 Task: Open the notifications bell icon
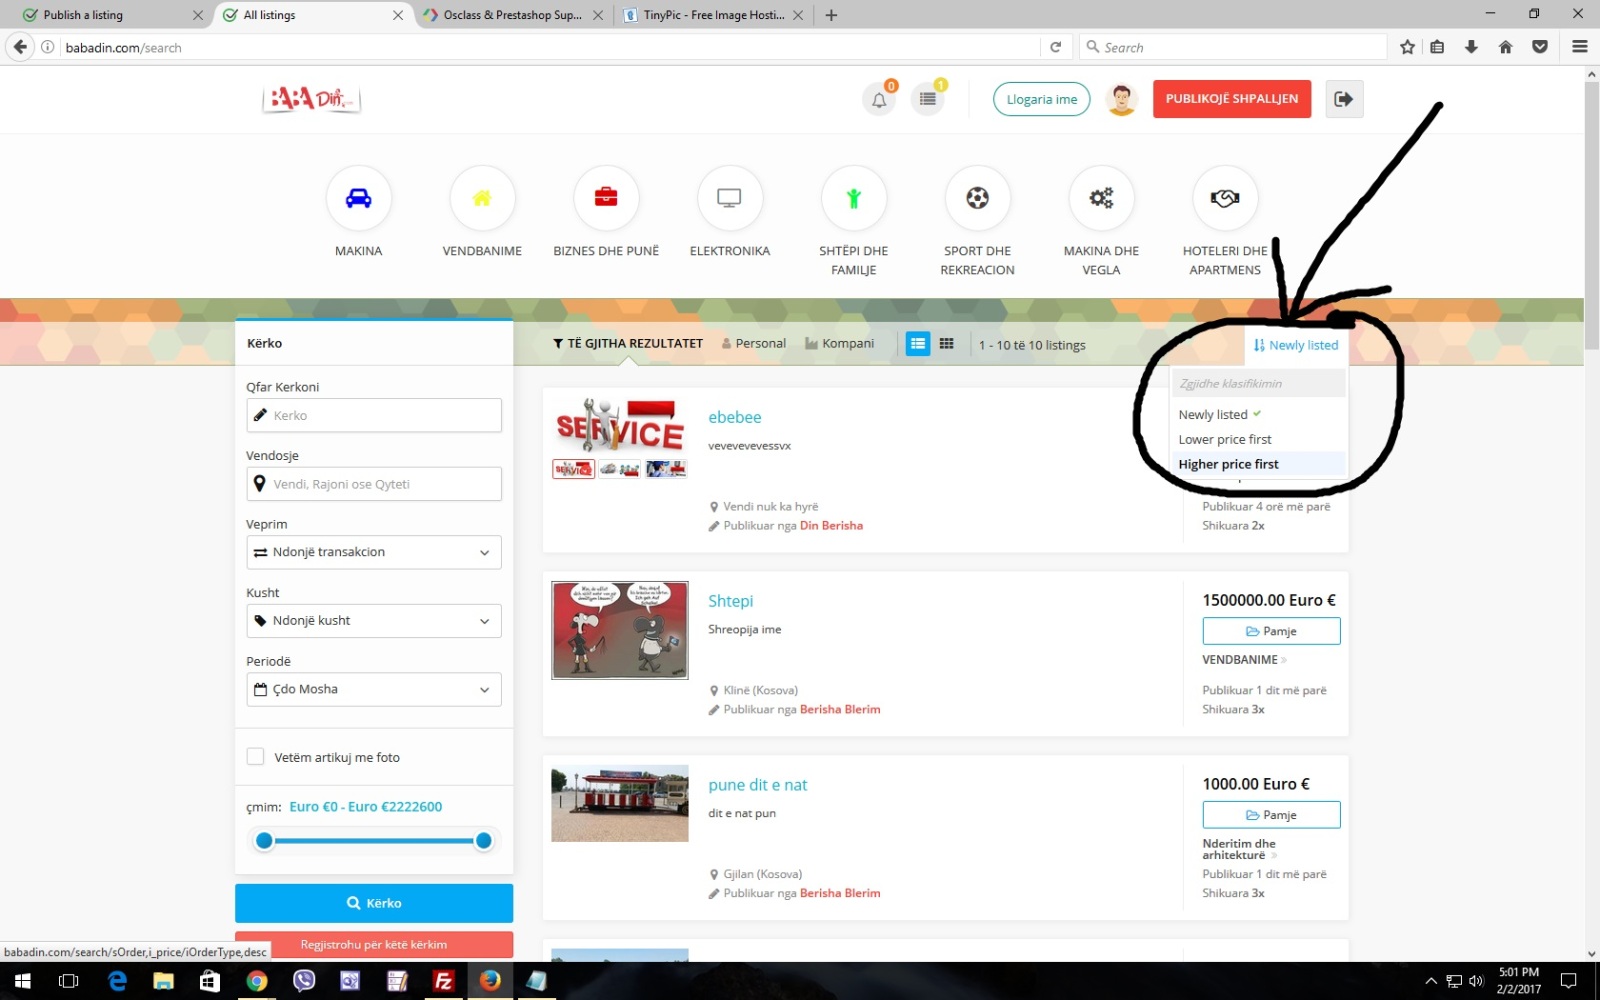[x=879, y=99]
